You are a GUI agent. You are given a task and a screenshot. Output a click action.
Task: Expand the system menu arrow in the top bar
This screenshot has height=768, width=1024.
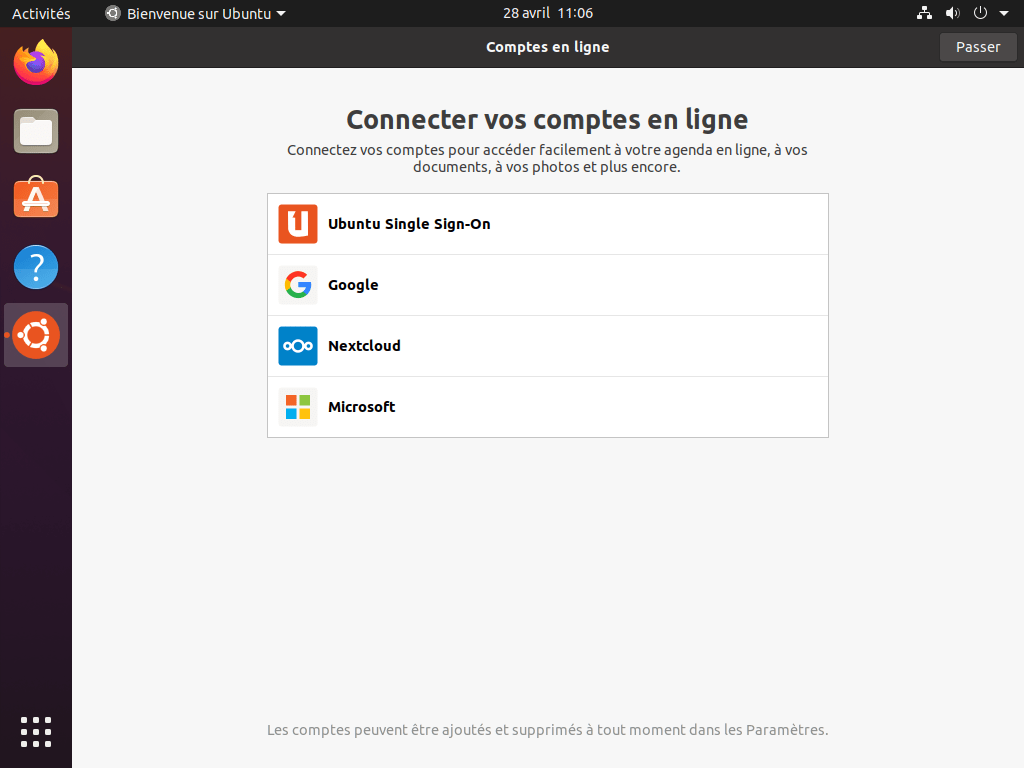pos(1004,13)
